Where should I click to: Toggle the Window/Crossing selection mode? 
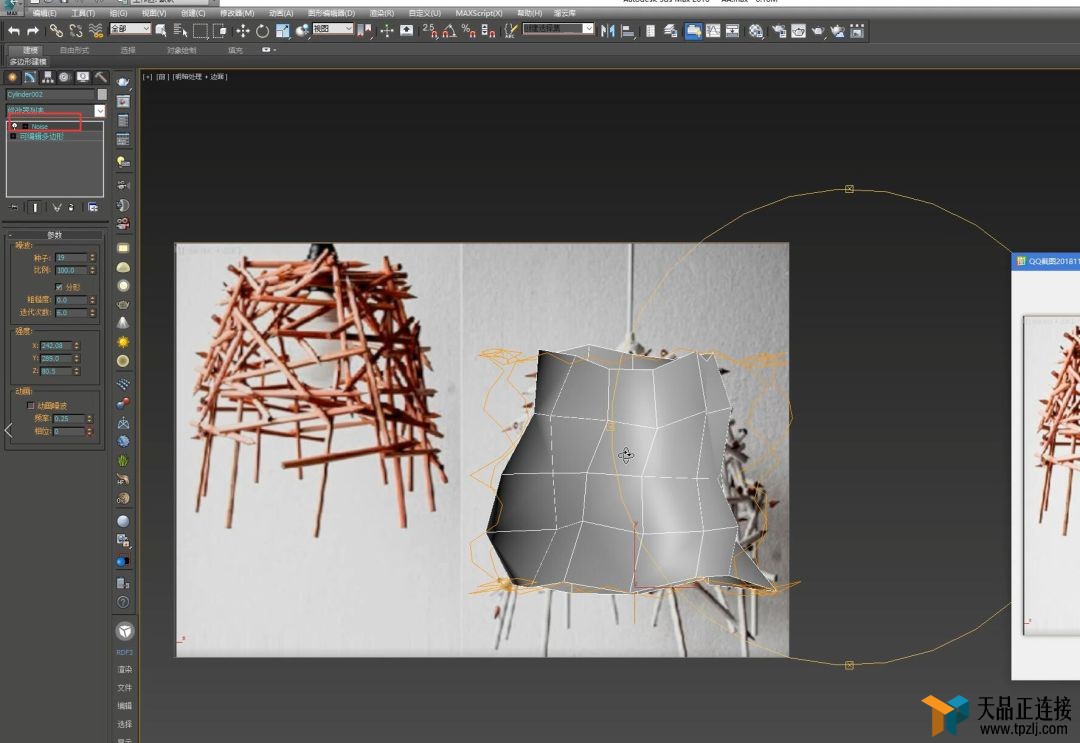tap(220, 30)
